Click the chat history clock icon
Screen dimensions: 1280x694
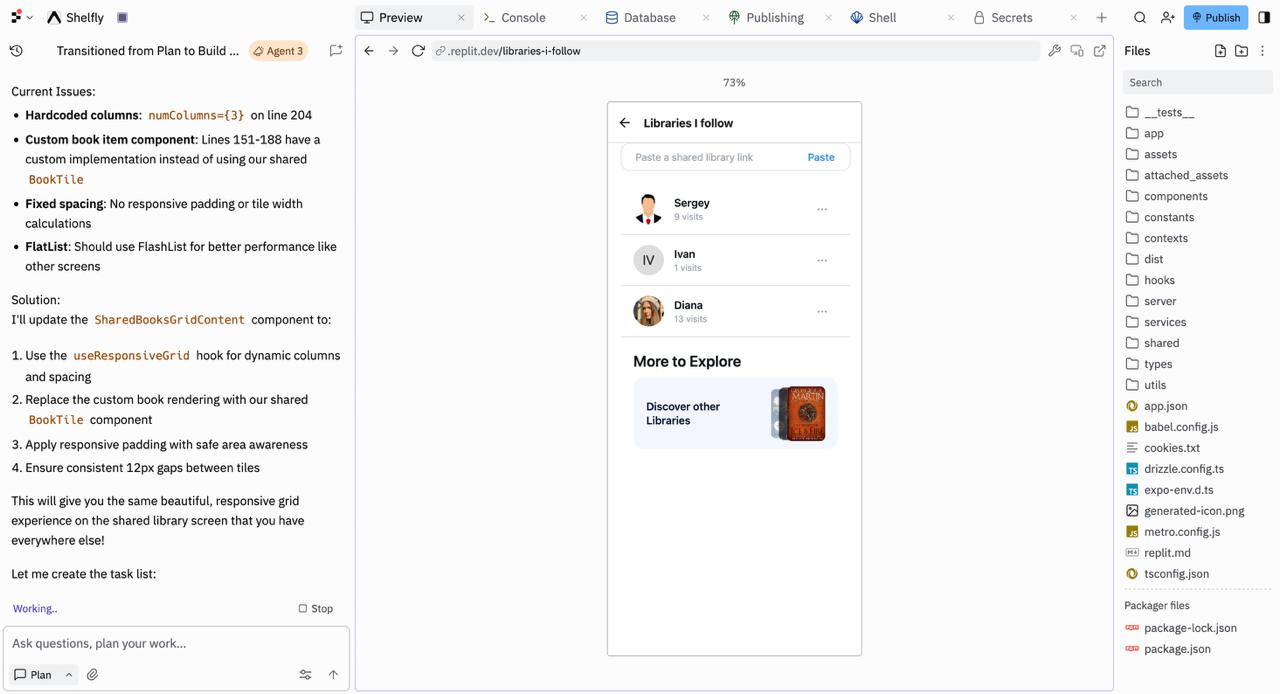tap(16, 51)
